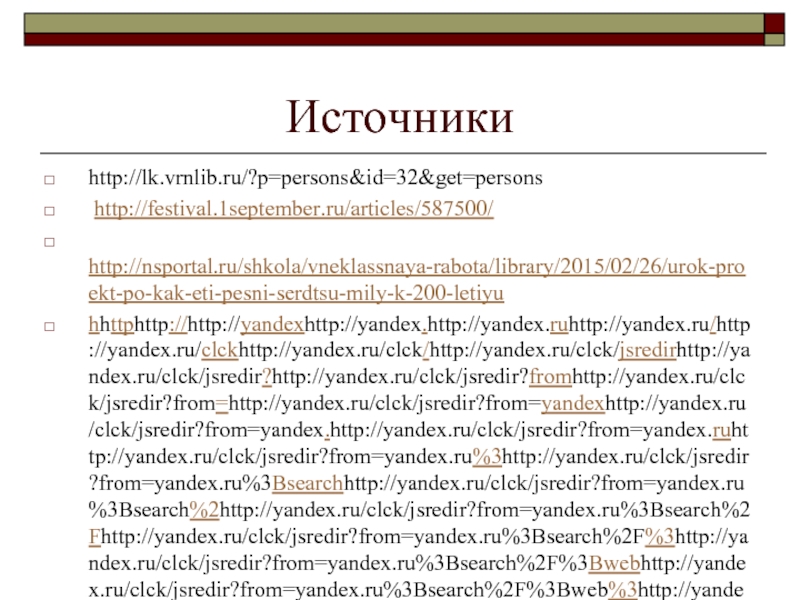The width and height of the screenshot is (800, 600).
Task: Open the festival.1september.ru articles link
Action: click(x=294, y=209)
